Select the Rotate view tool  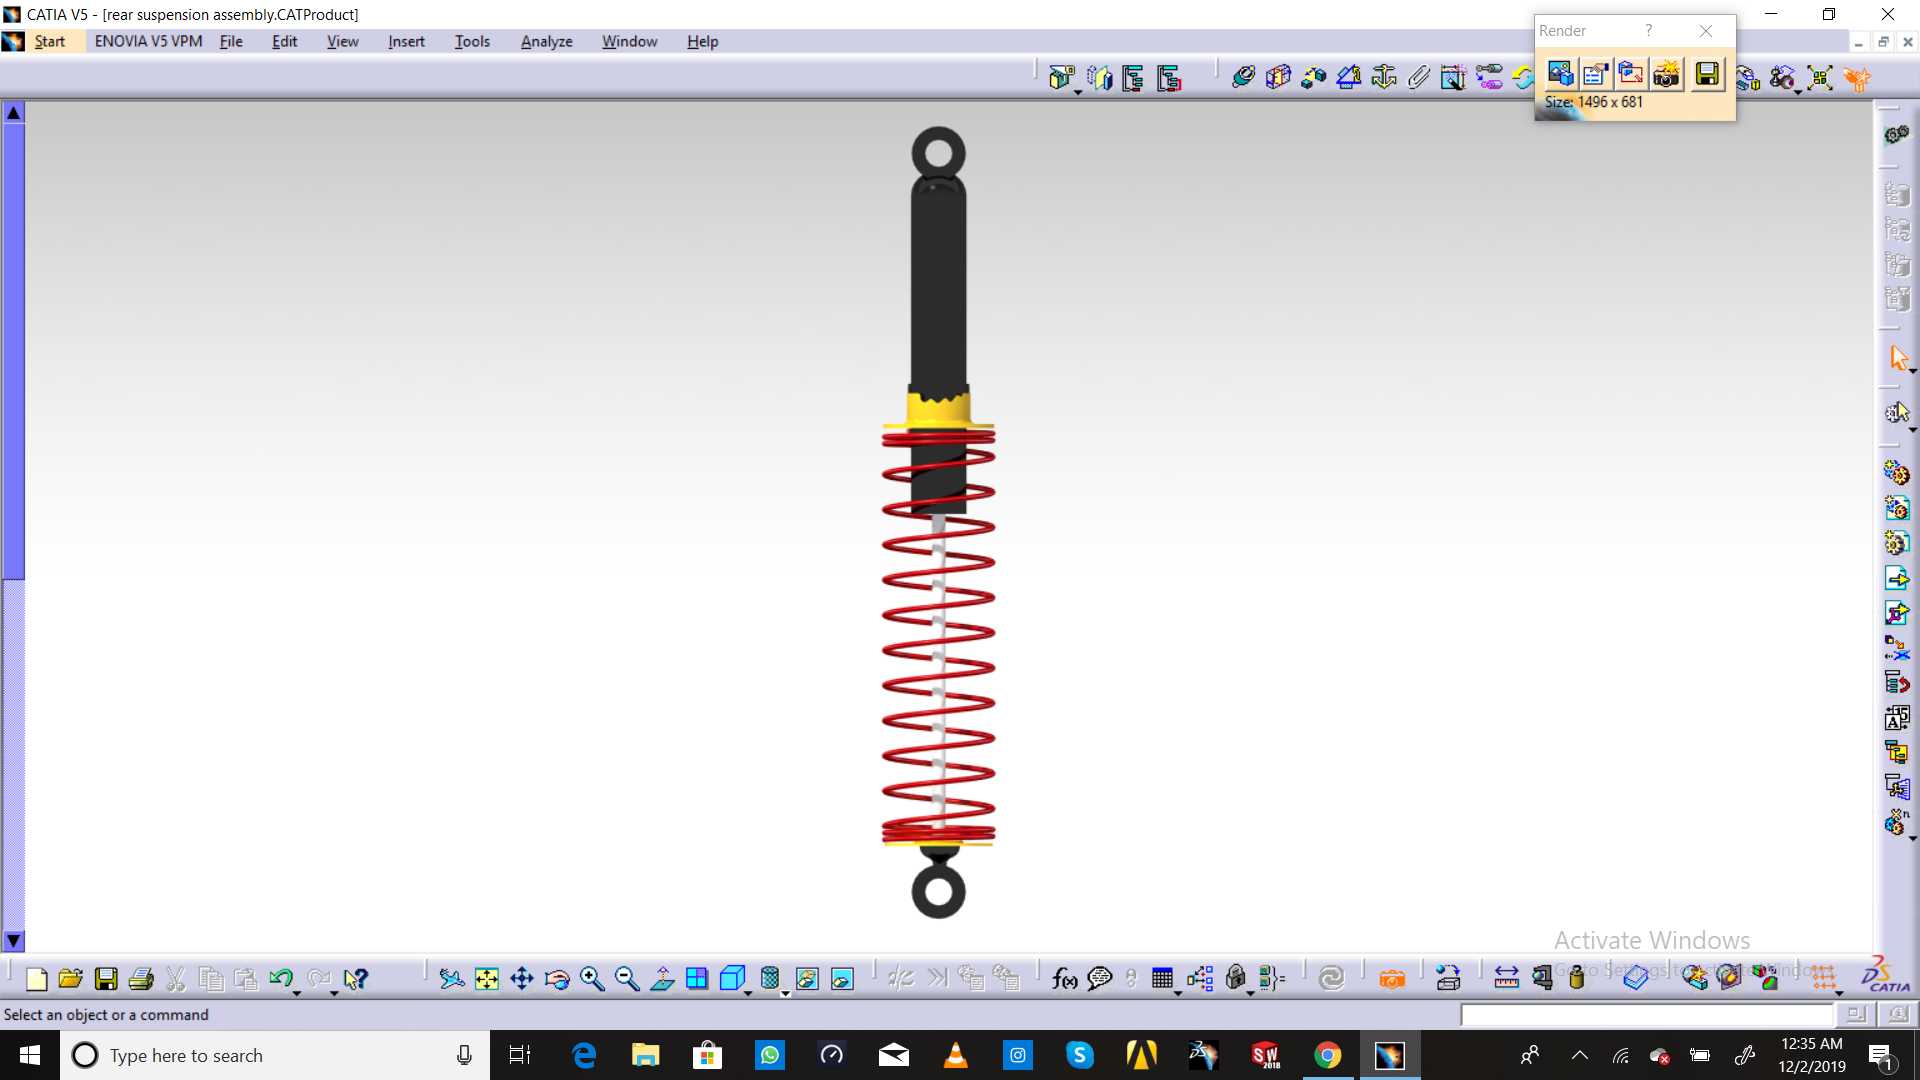click(557, 979)
